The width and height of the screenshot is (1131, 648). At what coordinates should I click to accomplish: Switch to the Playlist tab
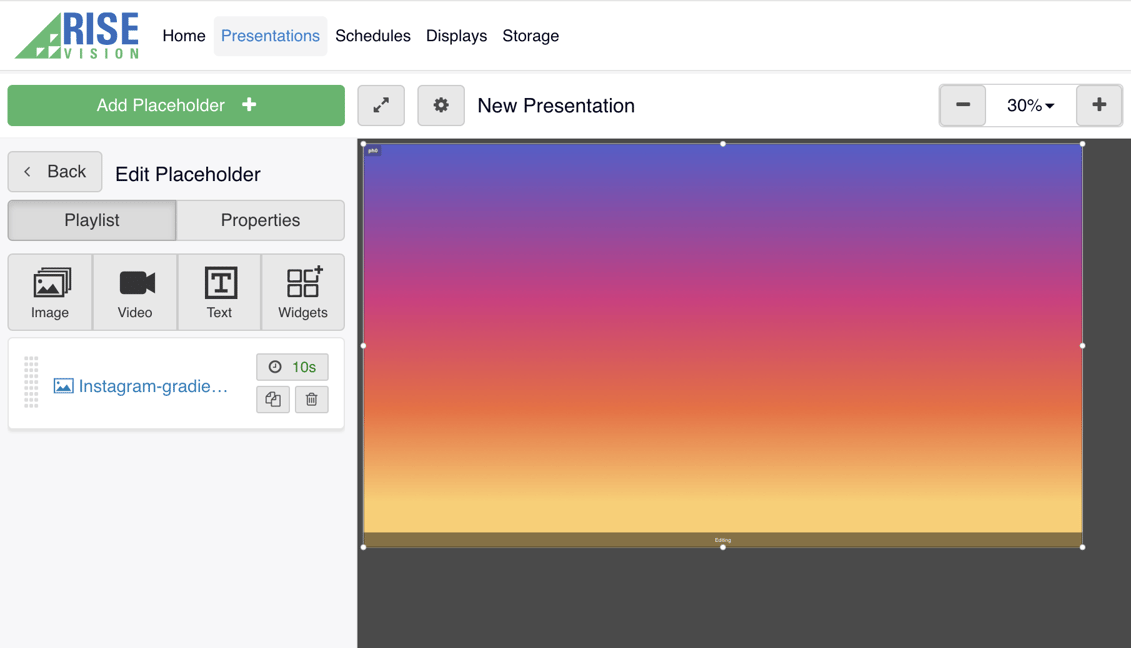[x=91, y=220]
